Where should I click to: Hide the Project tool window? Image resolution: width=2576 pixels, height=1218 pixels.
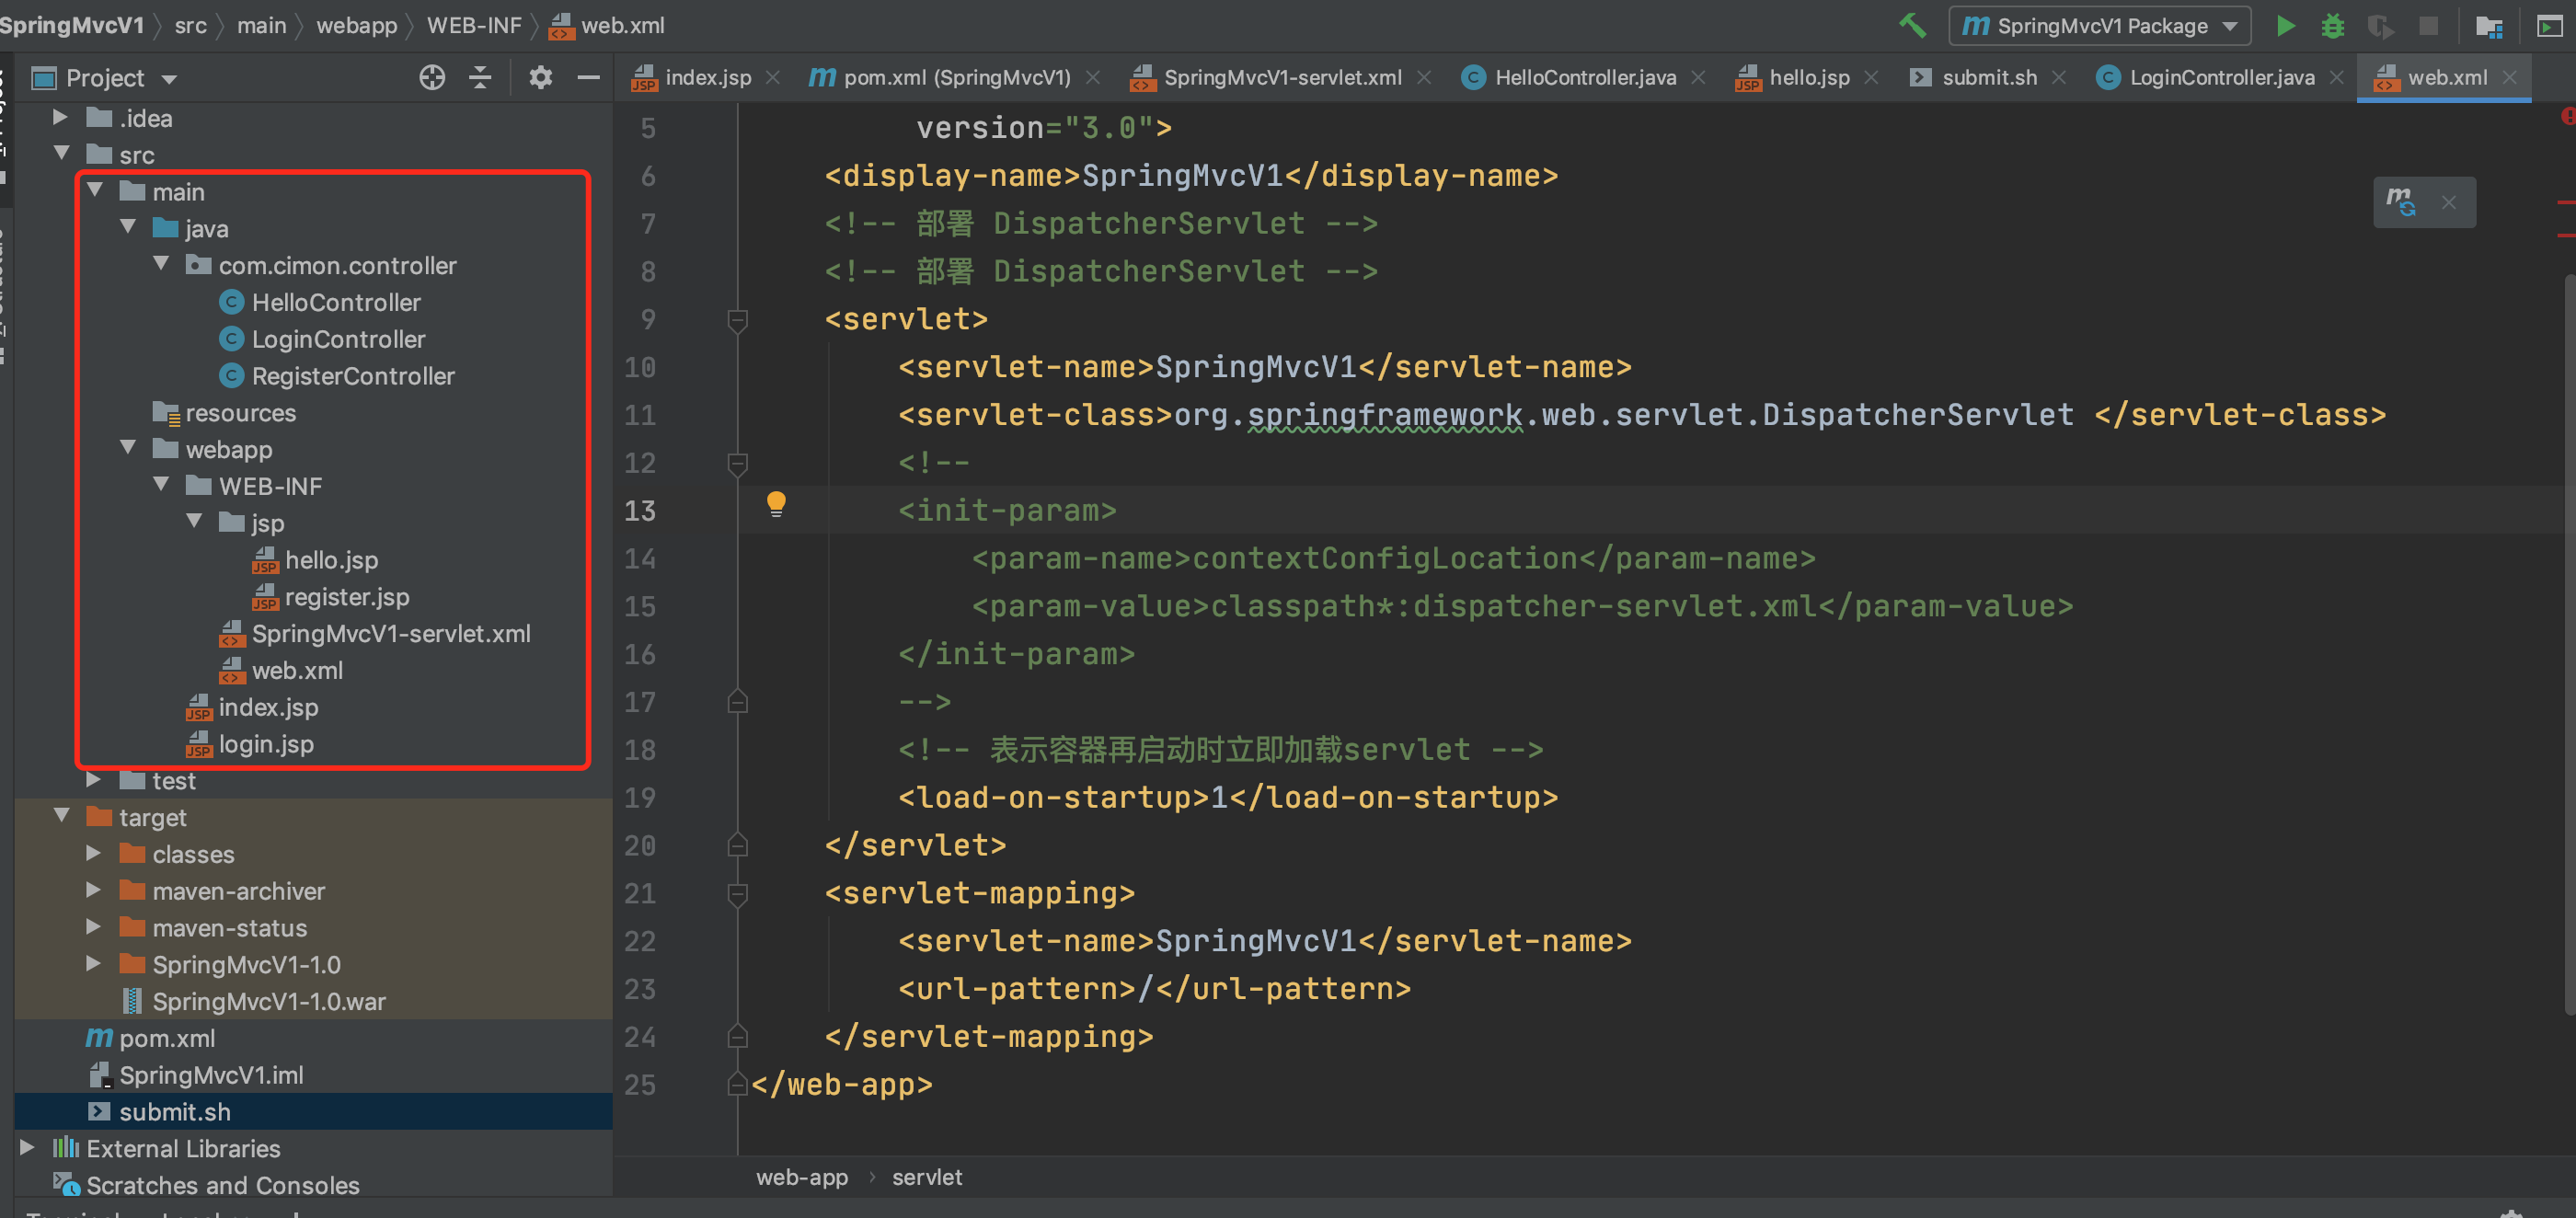[x=589, y=77]
